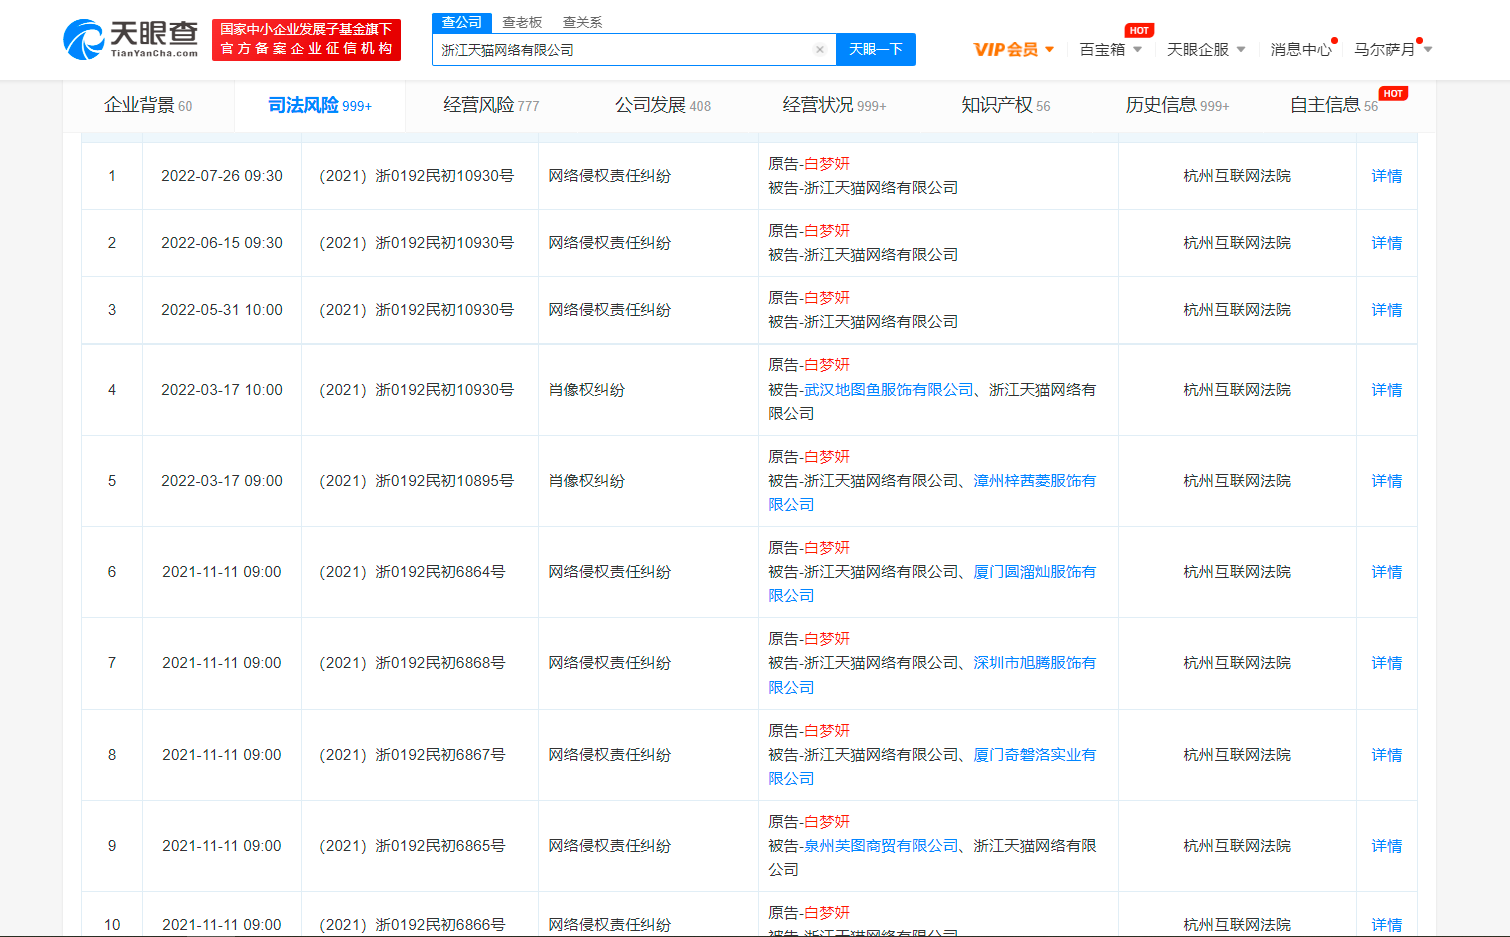Open 详情 for row 1 case
1510x937 pixels.
click(1386, 176)
